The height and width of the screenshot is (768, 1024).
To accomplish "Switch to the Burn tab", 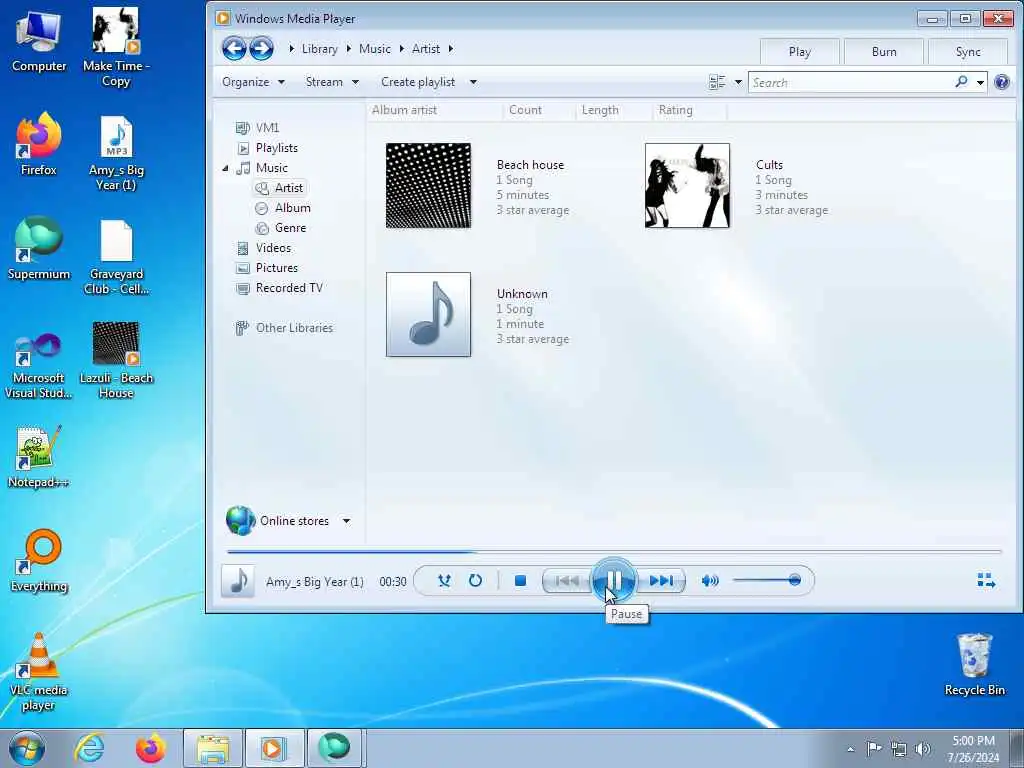I will pyautogui.click(x=884, y=52).
